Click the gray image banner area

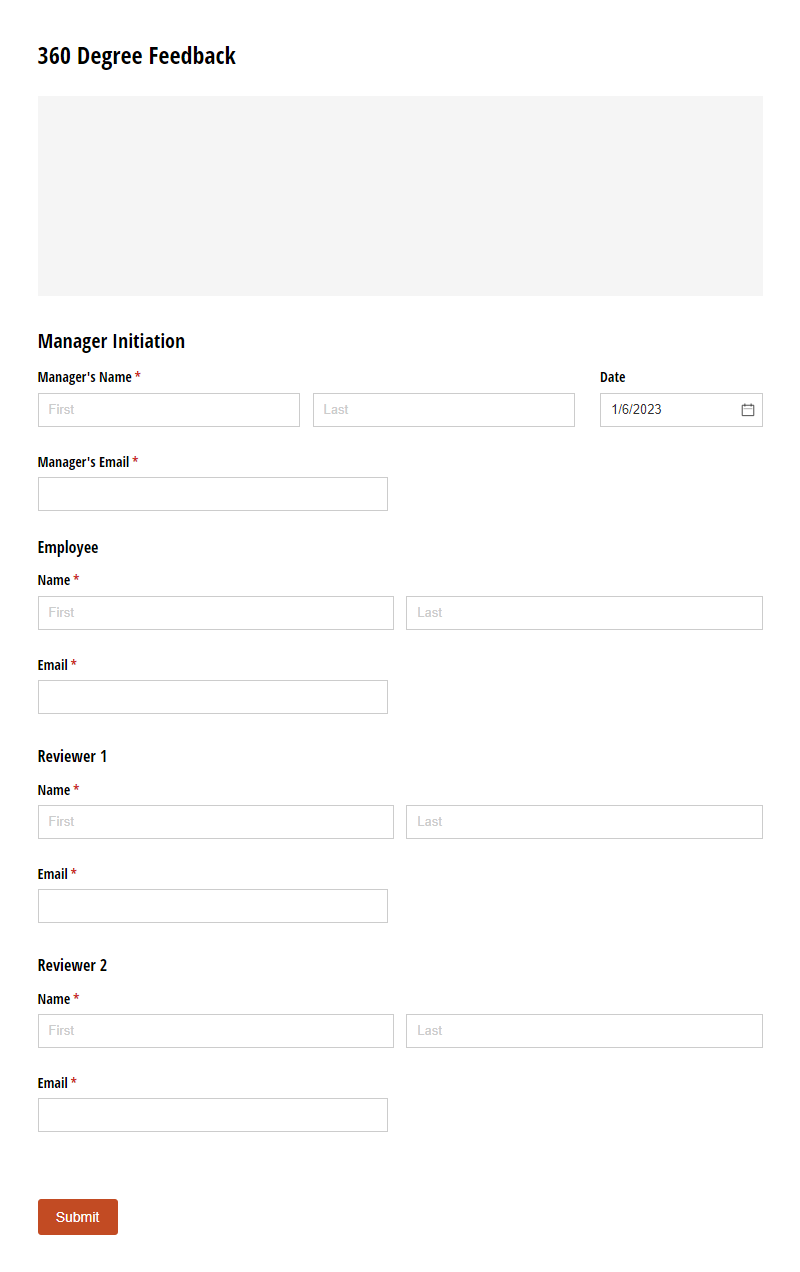coord(400,196)
